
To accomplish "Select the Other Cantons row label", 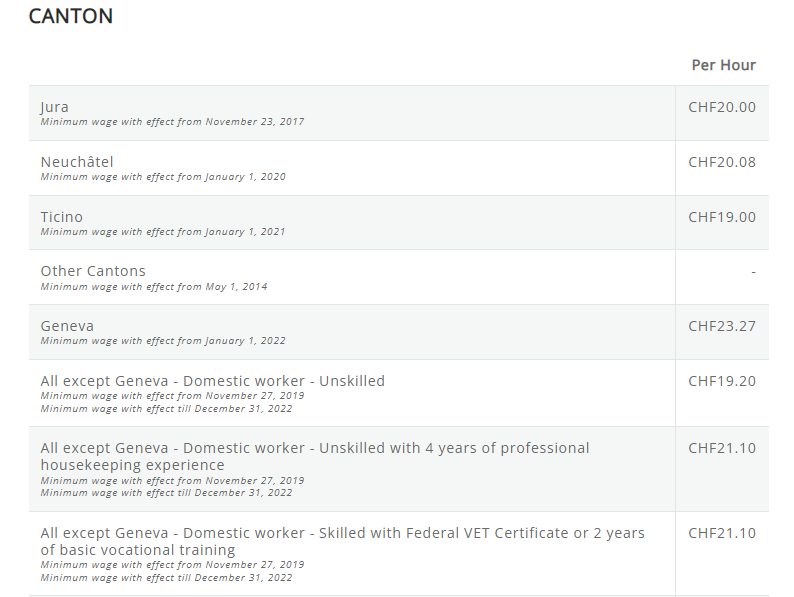I will [93, 271].
